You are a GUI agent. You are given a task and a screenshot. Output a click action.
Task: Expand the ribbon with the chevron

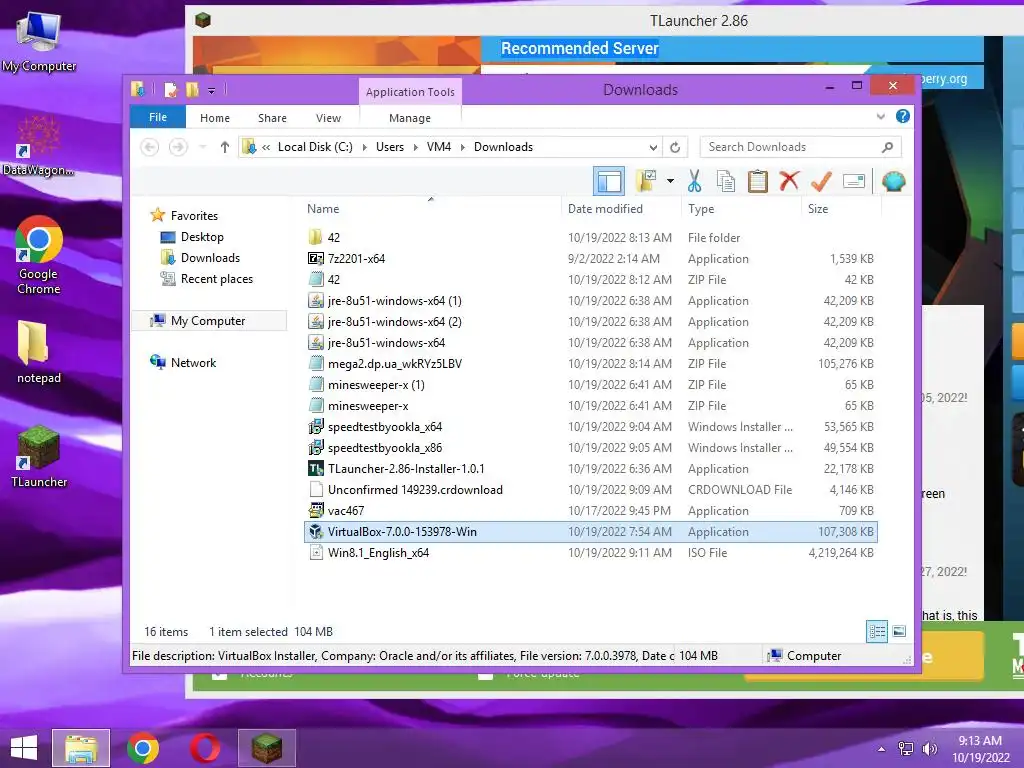click(x=880, y=116)
